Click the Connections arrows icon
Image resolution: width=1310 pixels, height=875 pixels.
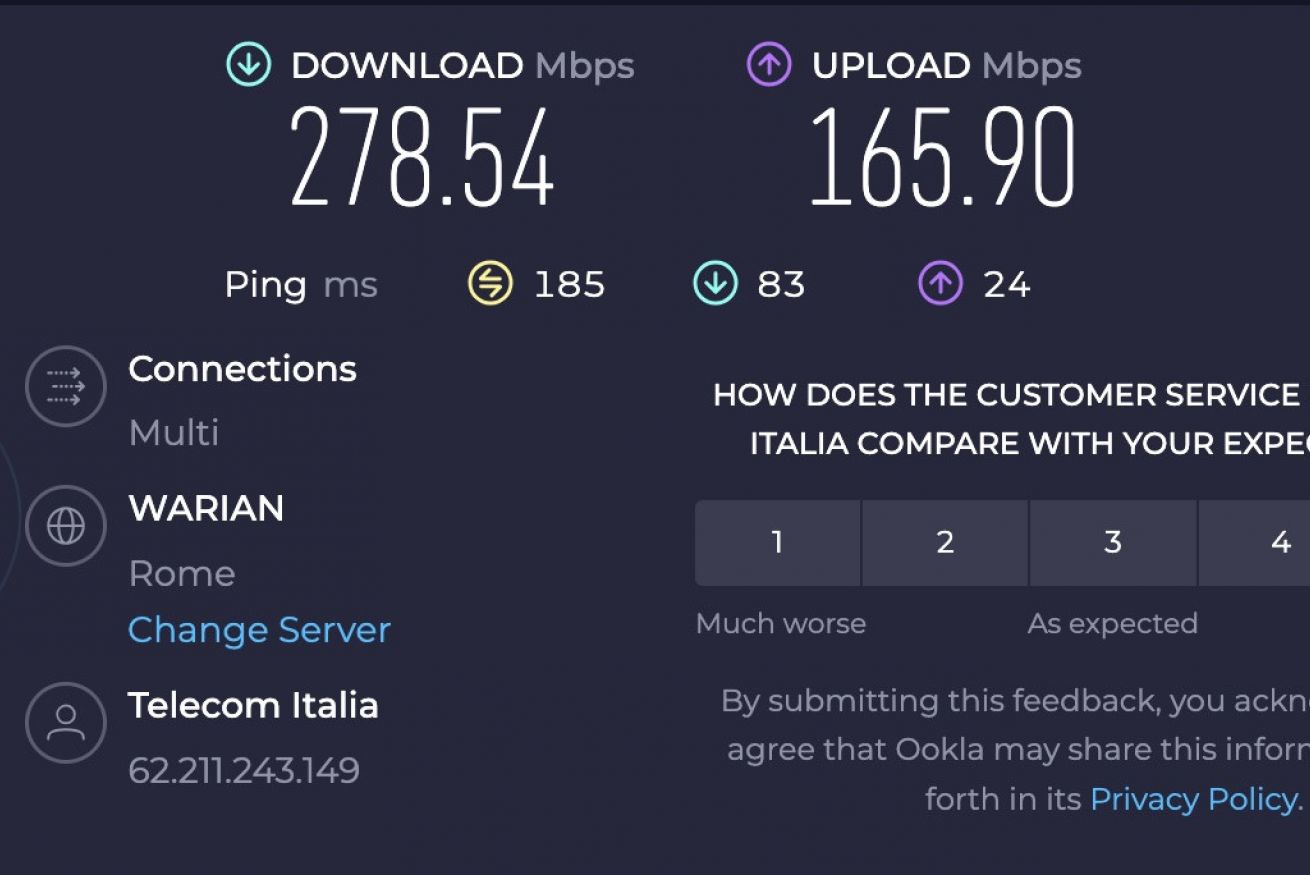pyautogui.click(x=66, y=386)
